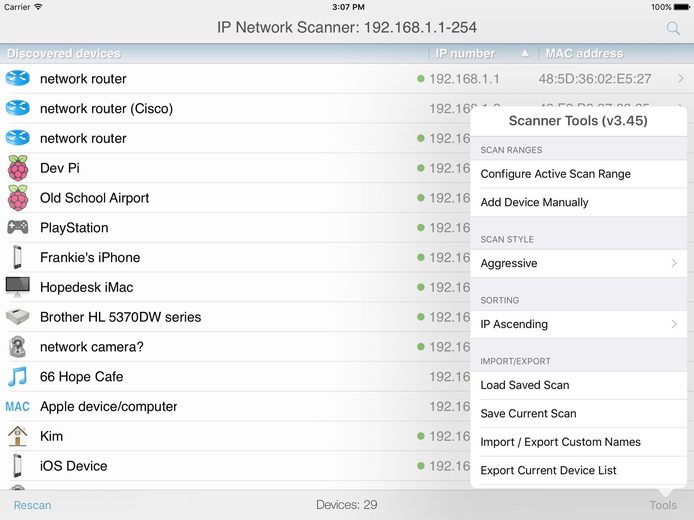Choose Configure Active Scan Range
Screen dimensions: 694x520
578,174
